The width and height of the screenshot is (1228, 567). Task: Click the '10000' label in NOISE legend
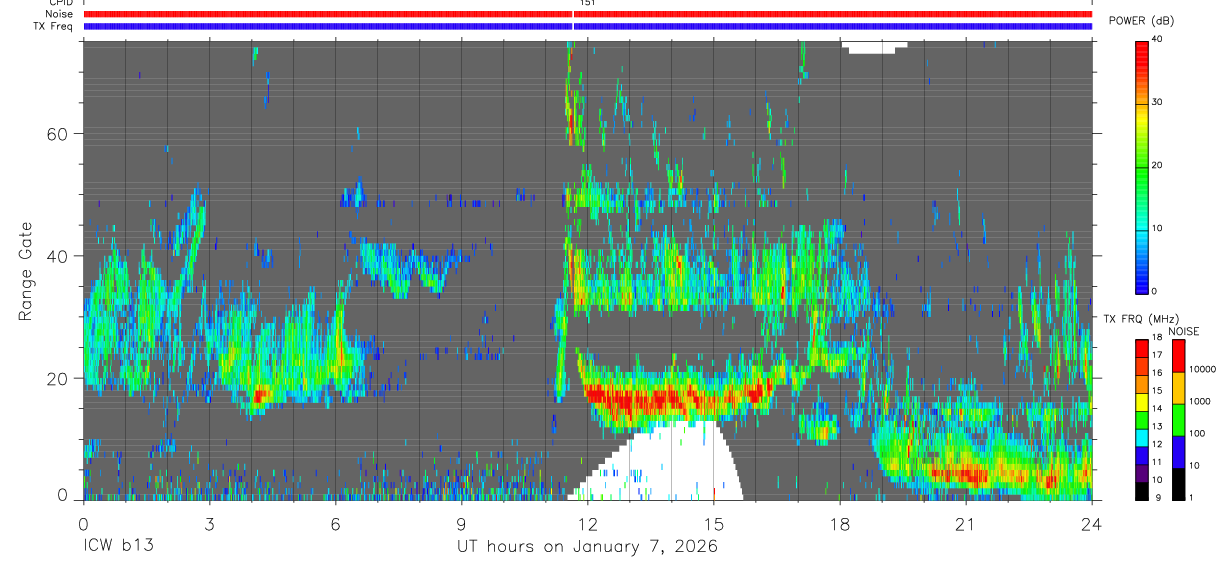[1202, 370]
